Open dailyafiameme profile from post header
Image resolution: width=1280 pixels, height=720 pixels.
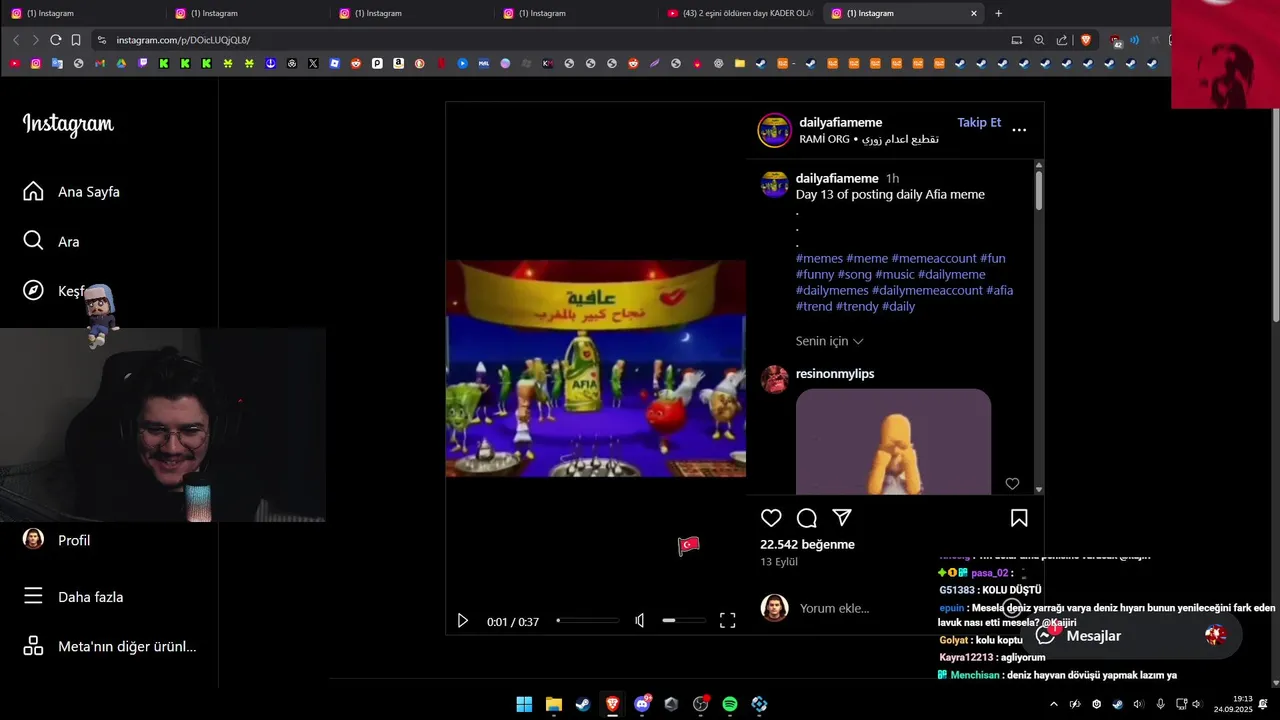(x=840, y=122)
